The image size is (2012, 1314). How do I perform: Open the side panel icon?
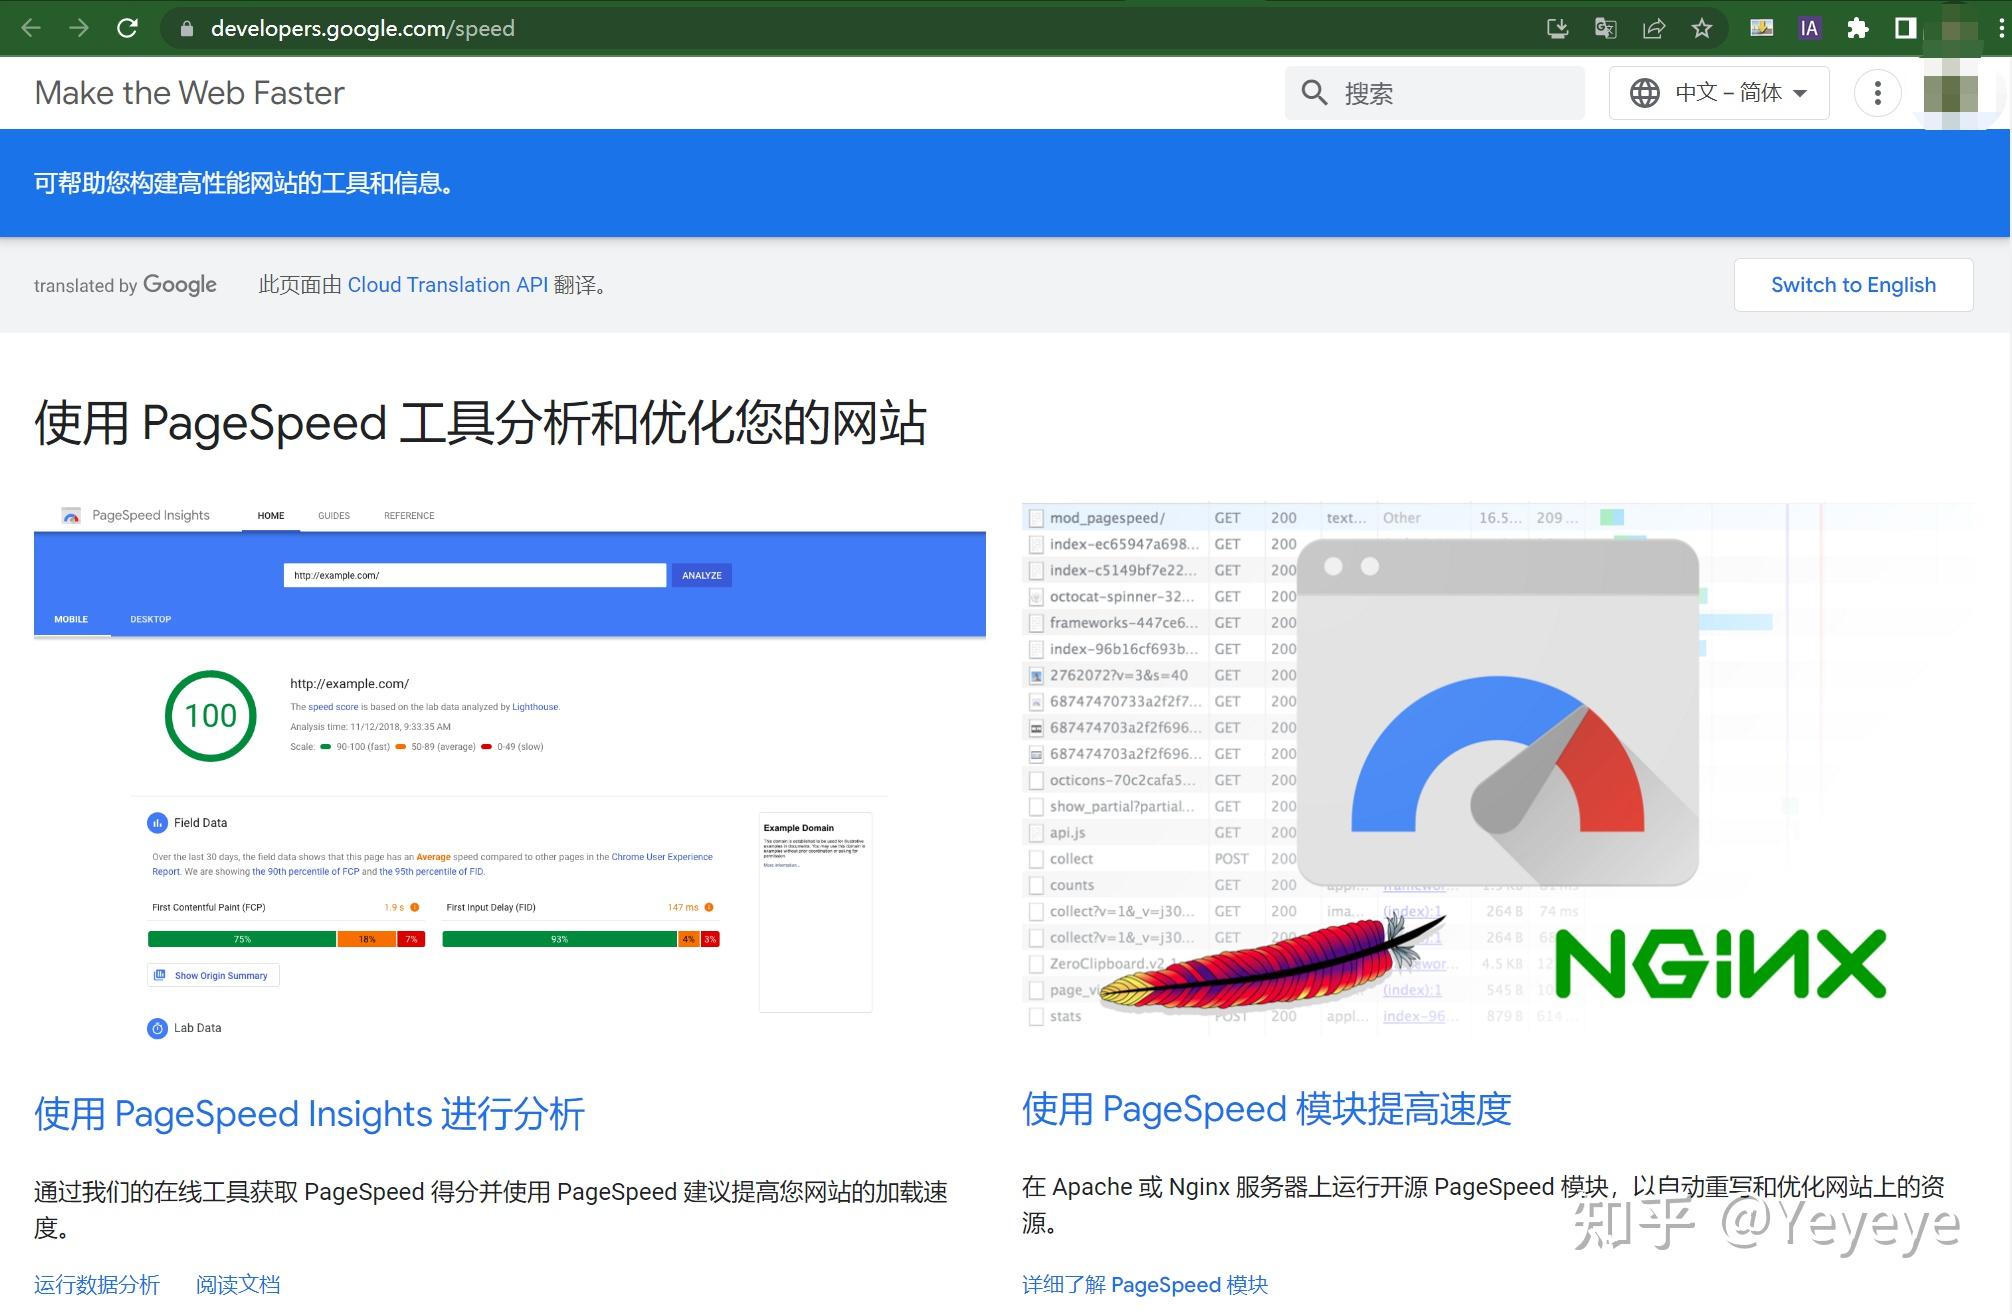pyautogui.click(x=1905, y=28)
